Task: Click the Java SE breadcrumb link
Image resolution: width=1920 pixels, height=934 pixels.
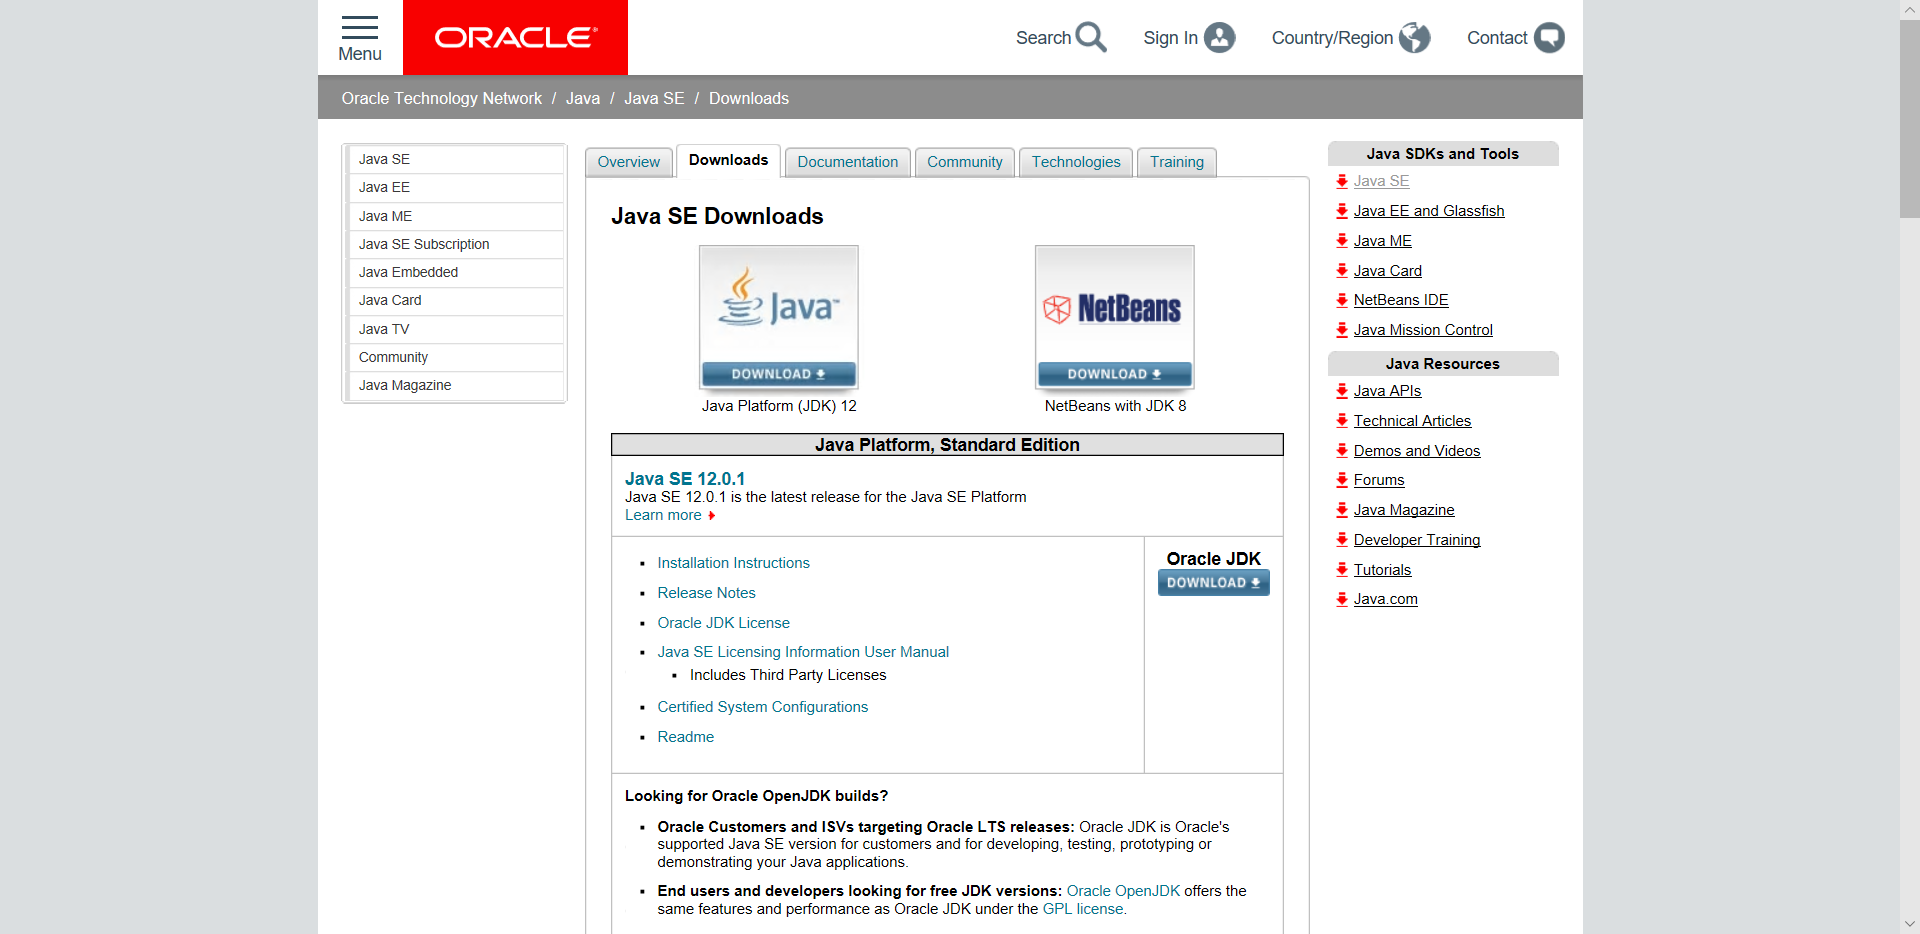Action: (x=654, y=98)
